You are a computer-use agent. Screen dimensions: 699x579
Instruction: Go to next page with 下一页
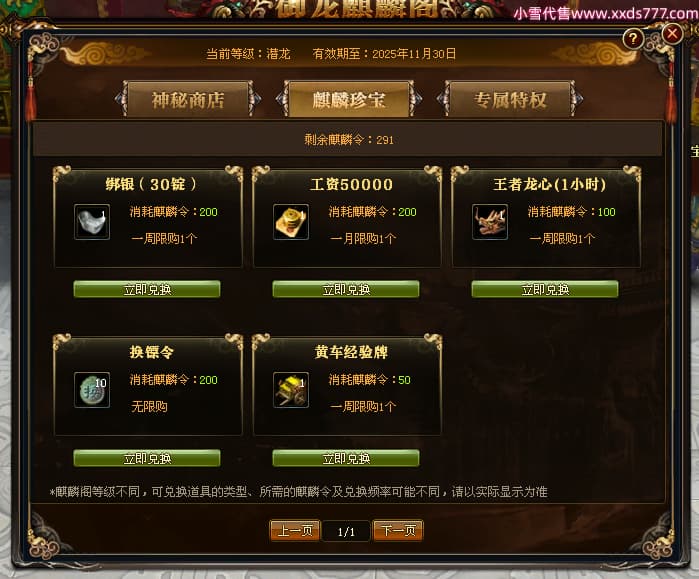coord(398,530)
